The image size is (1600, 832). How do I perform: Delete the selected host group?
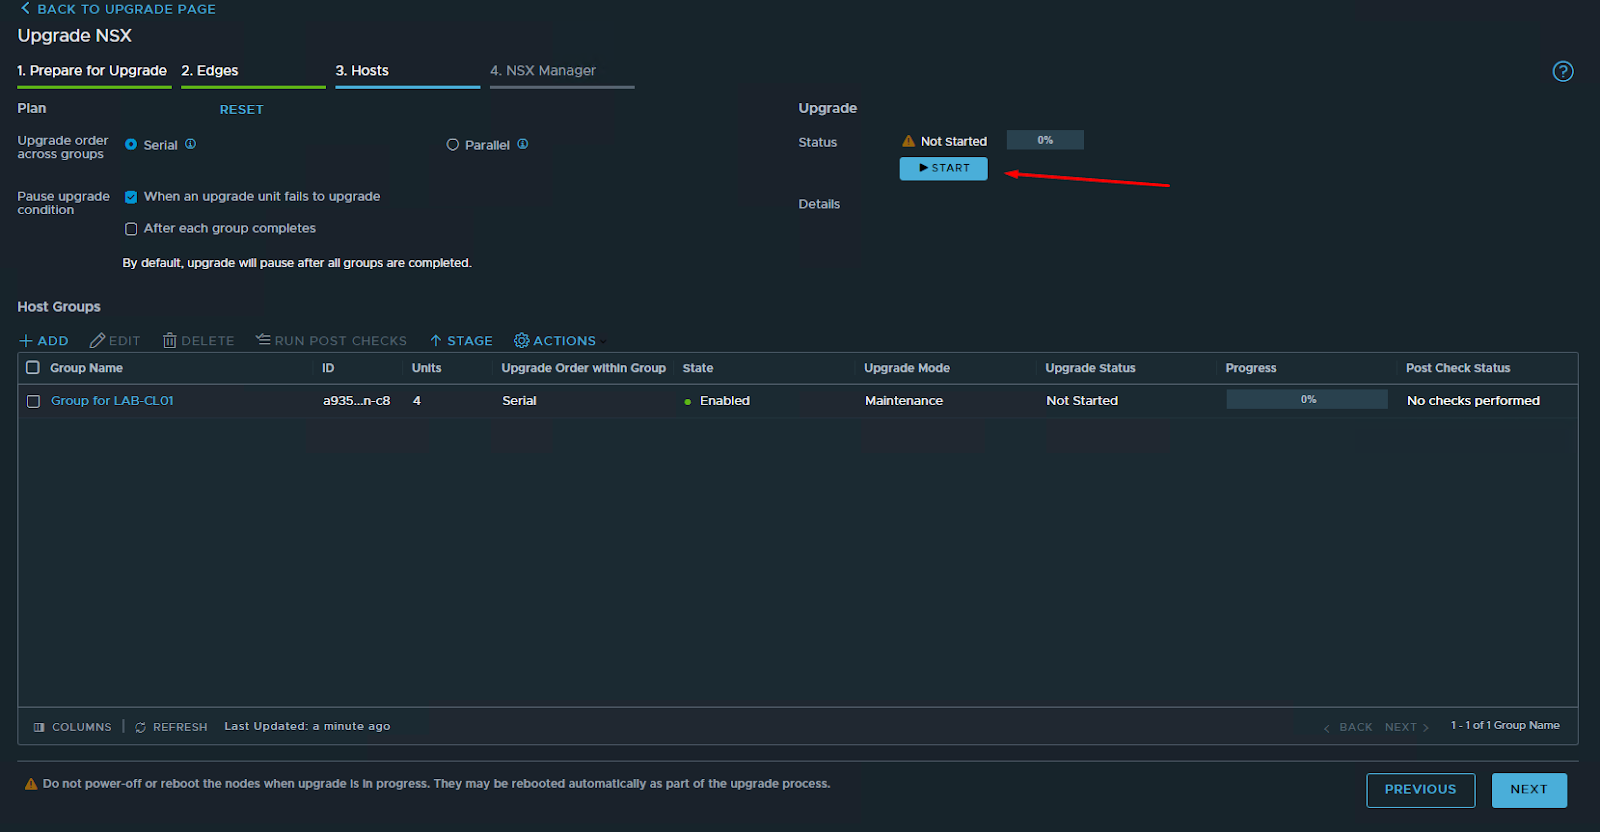click(198, 341)
